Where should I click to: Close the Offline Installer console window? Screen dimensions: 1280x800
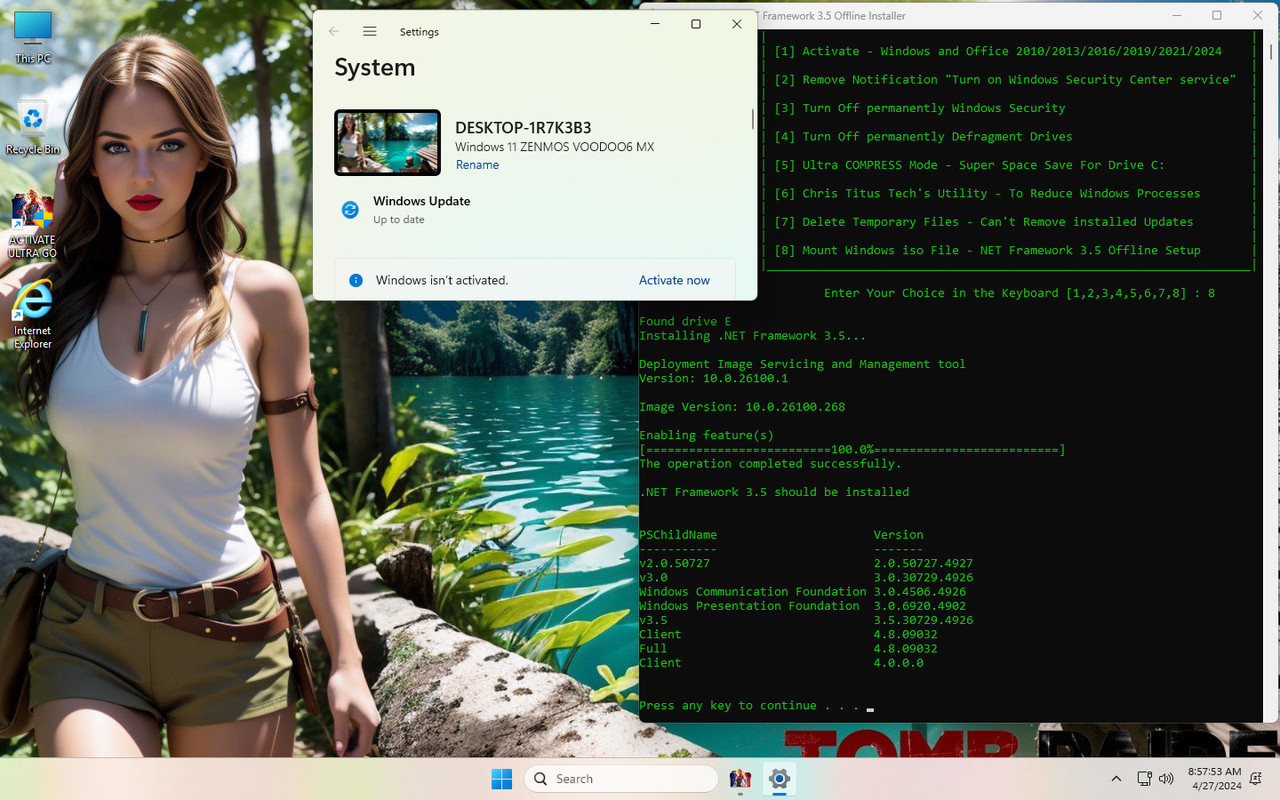[1258, 15]
